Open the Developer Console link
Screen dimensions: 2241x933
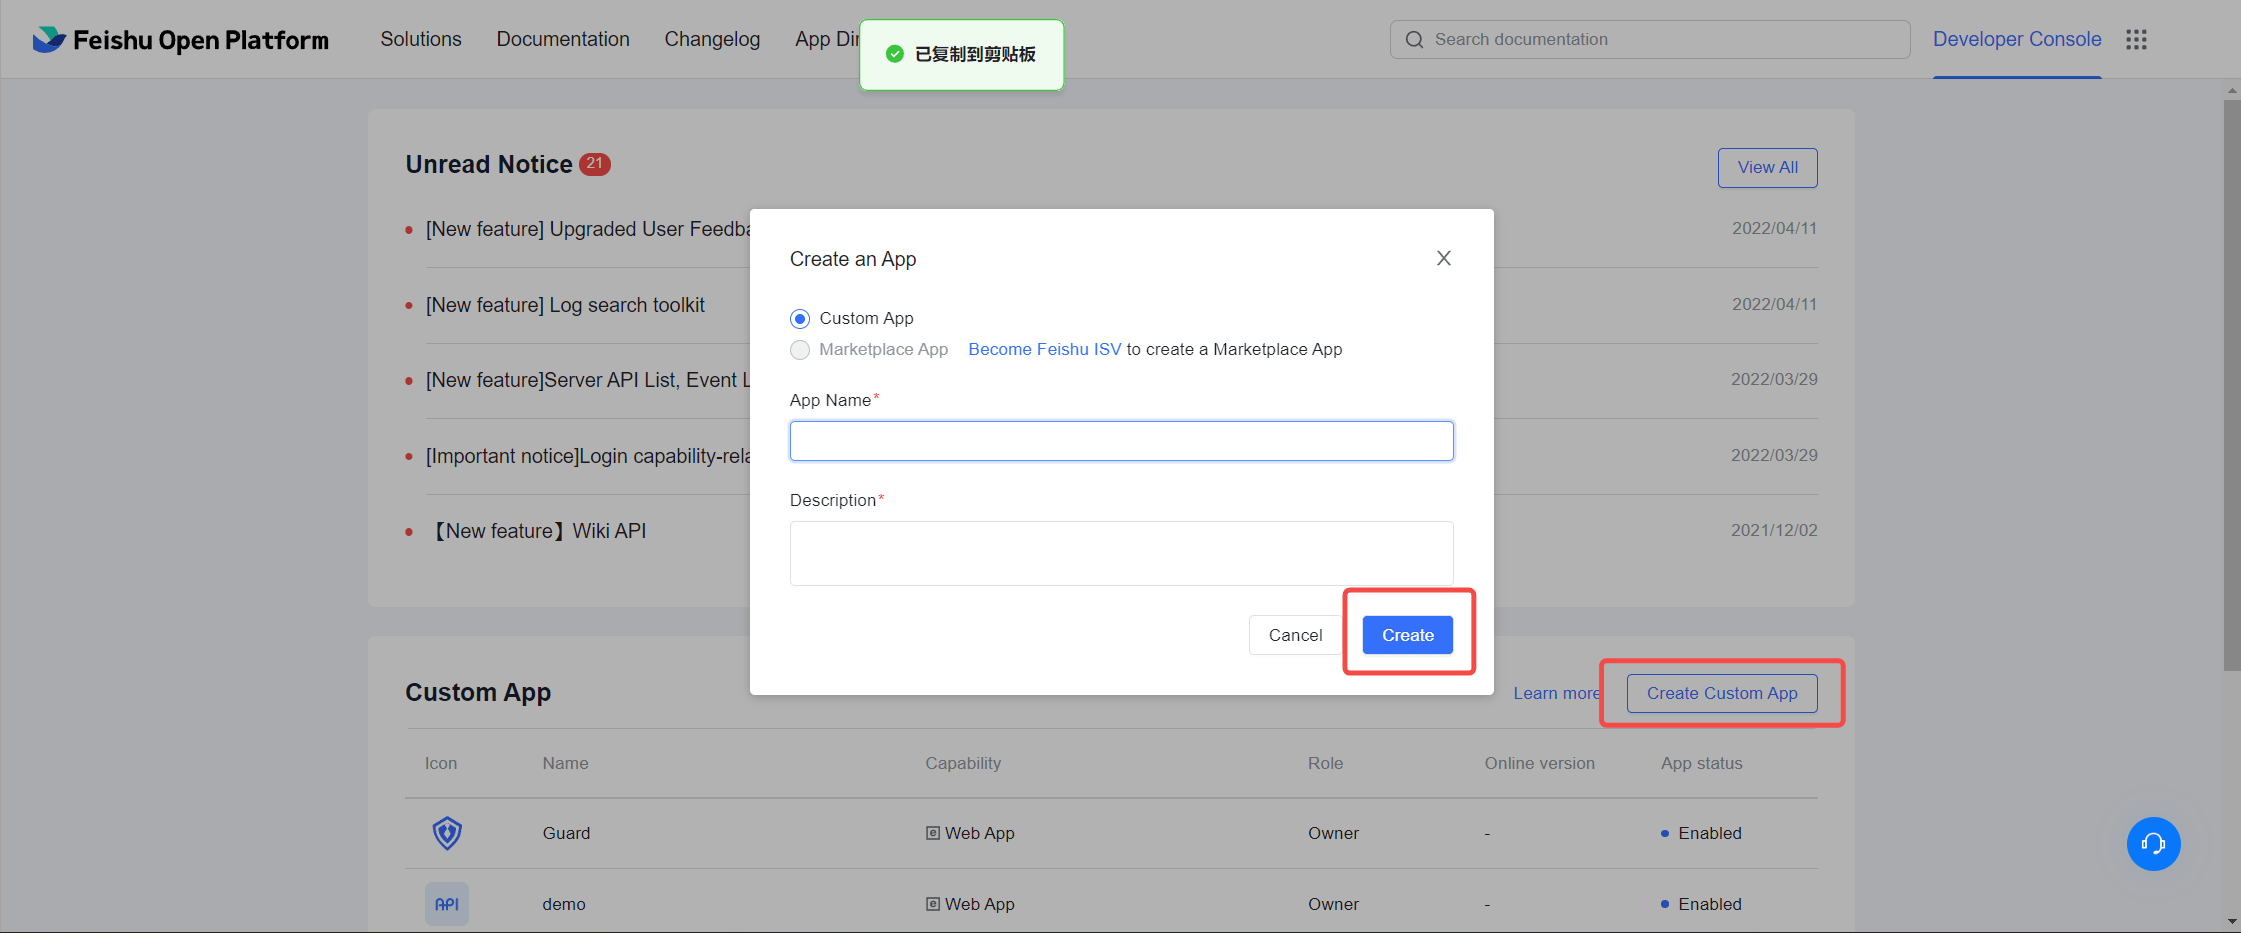[x=2016, y=39]
